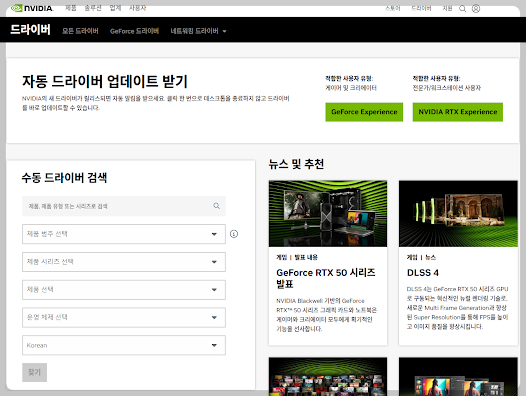Click the 수동 드라이버 검색 heading
The height and width of the screenshot is (396, 526).
[x=64, y=178]
